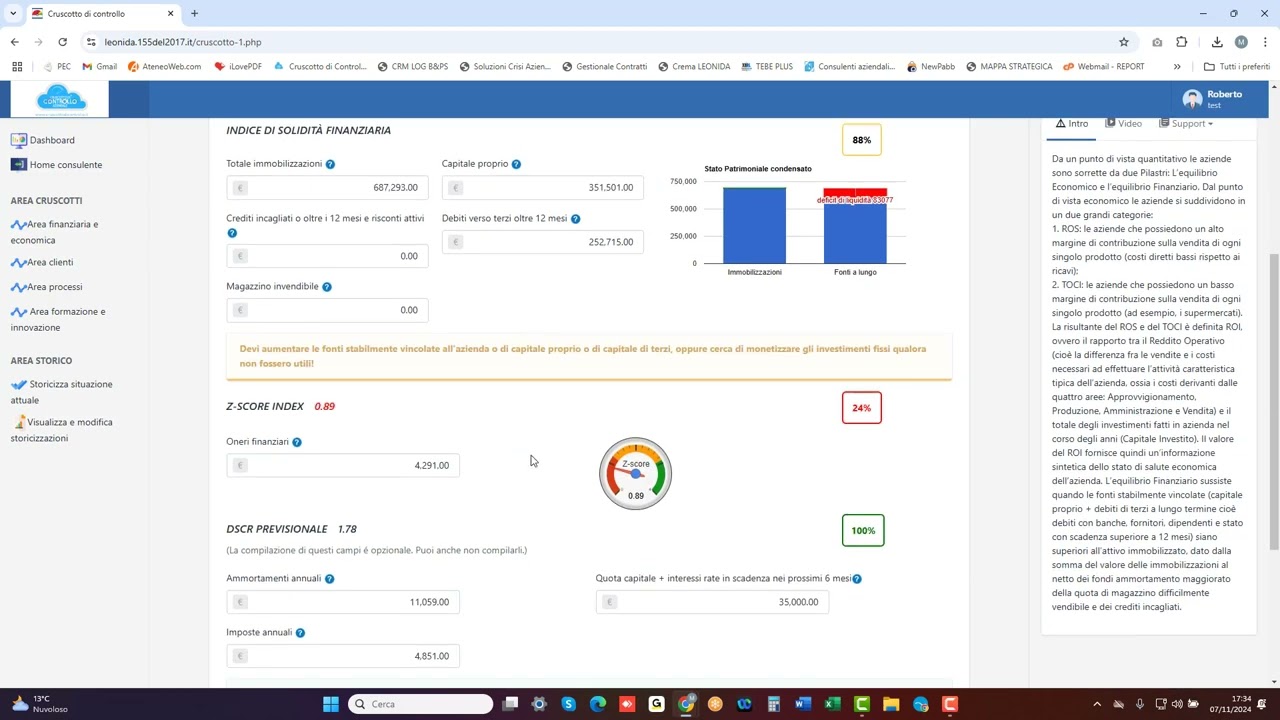Screen dimensions: 1280x720
Task: Click the Z-score gauge
Action: 635,474
